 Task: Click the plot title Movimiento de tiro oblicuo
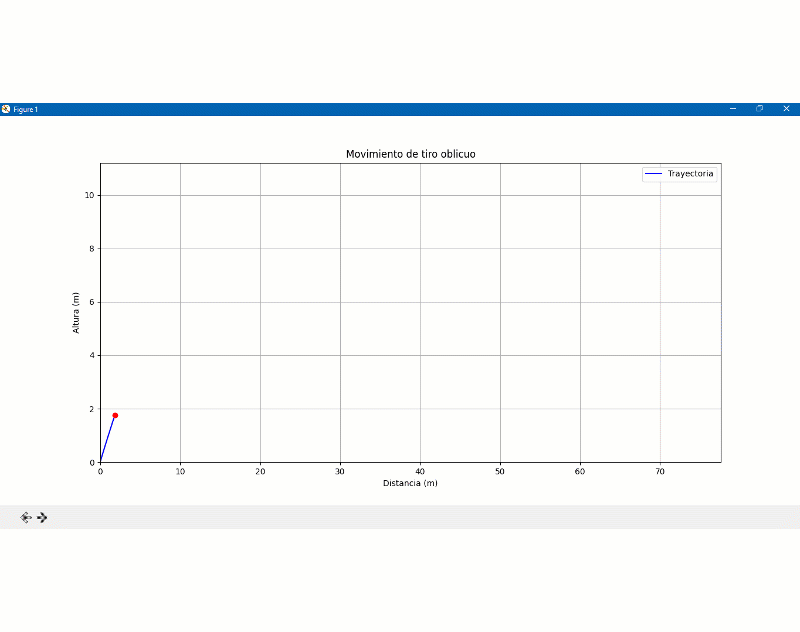(410, 154)
